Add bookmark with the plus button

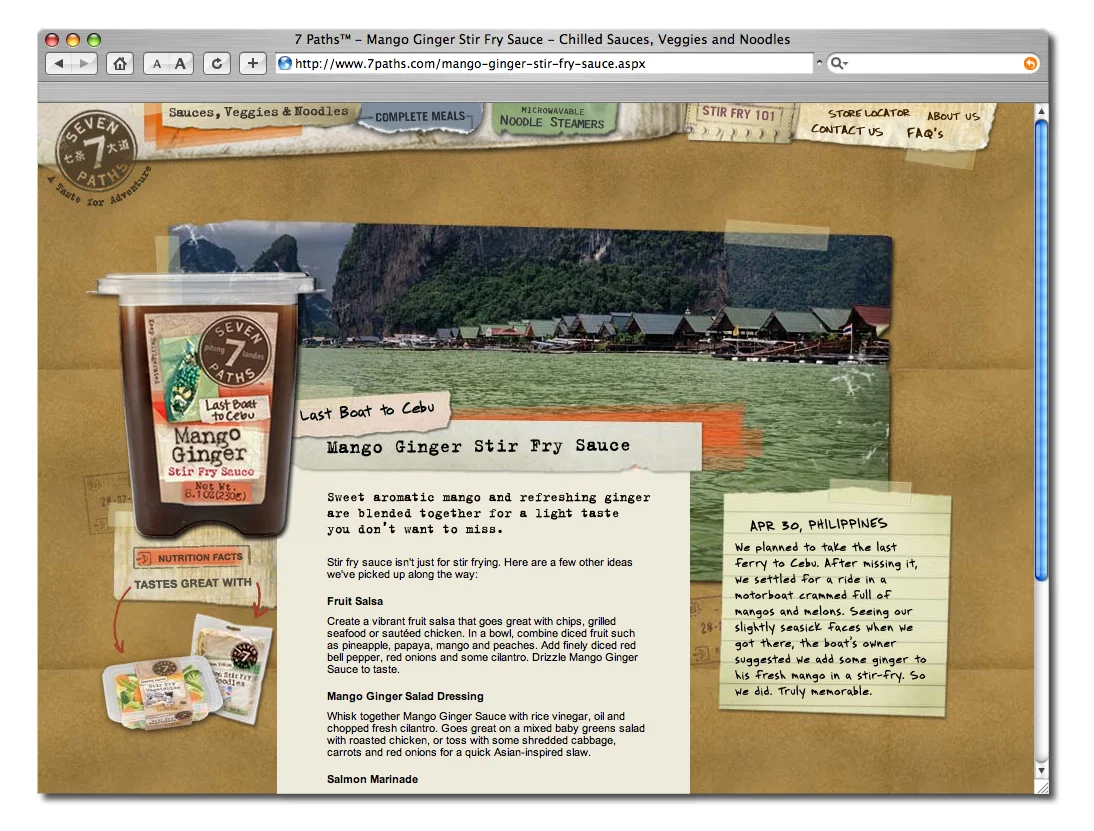(x=253, y=63)
